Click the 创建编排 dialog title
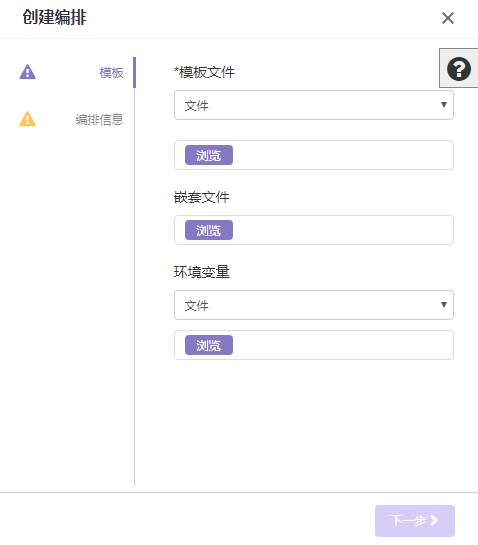This screenshot has width=478, height=545. [x=55, y=17]
